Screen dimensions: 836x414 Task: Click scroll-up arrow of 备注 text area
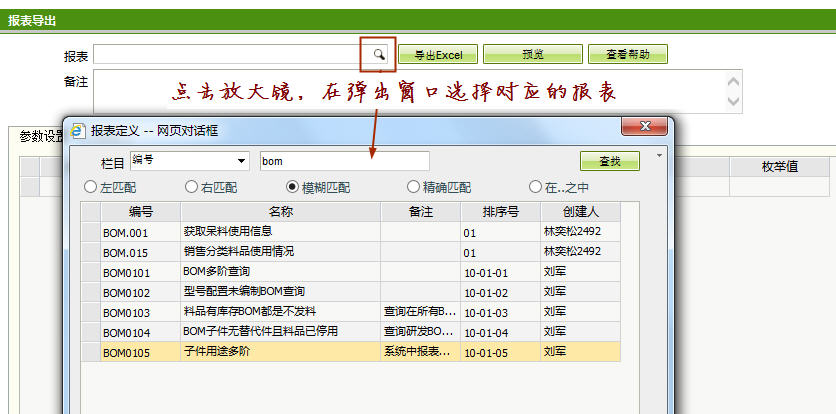pos(734,81)
